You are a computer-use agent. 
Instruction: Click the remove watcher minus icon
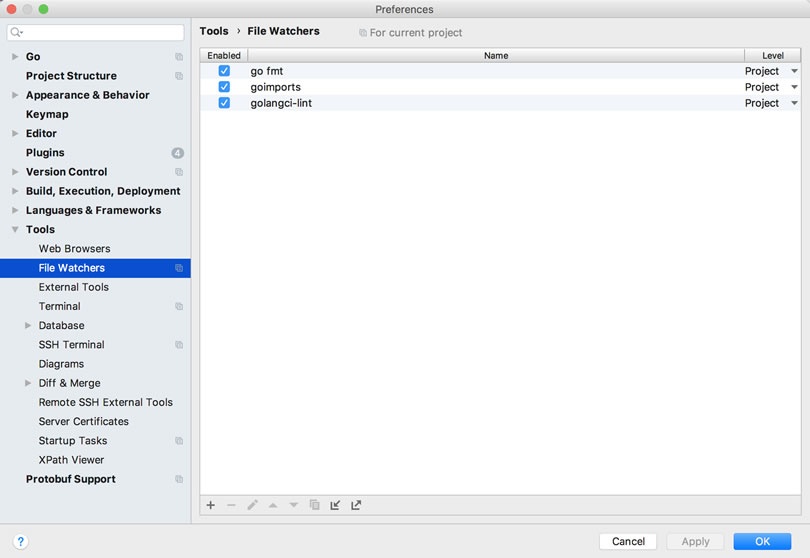(x=231, y=505)
